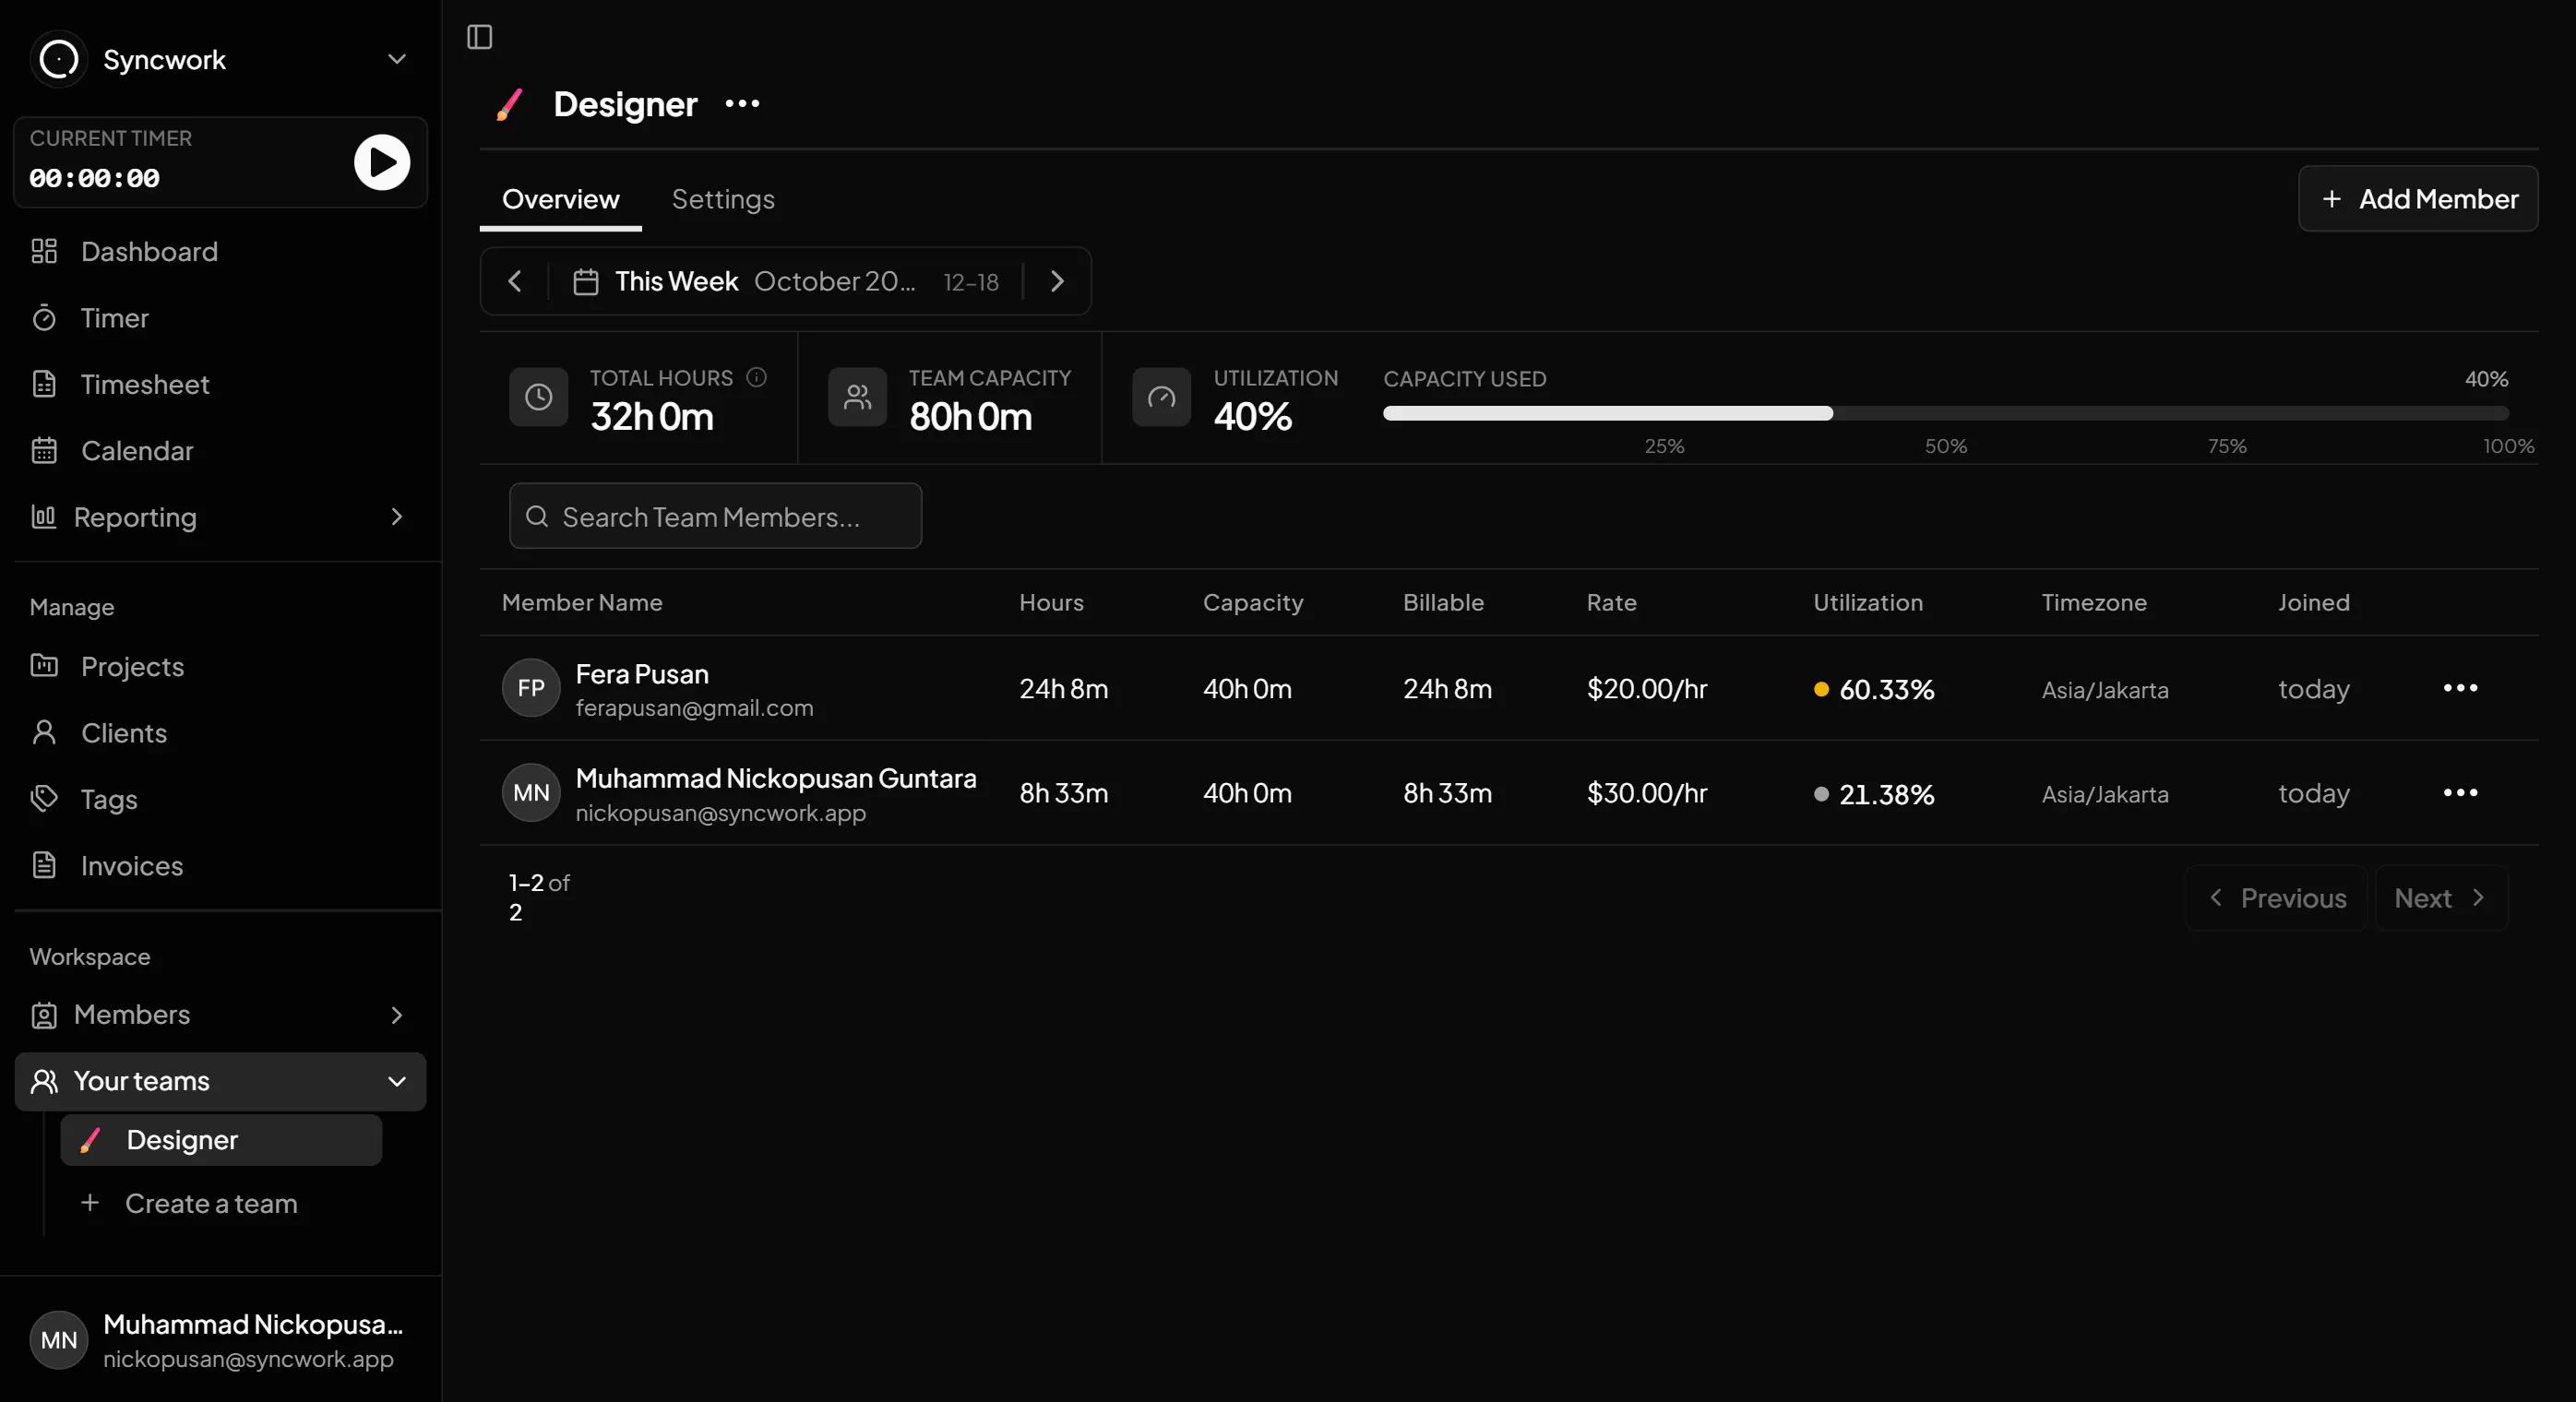Viewport: 2576px width, 1402px height.
Task: Toggle the sidebar panel icon
Action: [480, 37]
